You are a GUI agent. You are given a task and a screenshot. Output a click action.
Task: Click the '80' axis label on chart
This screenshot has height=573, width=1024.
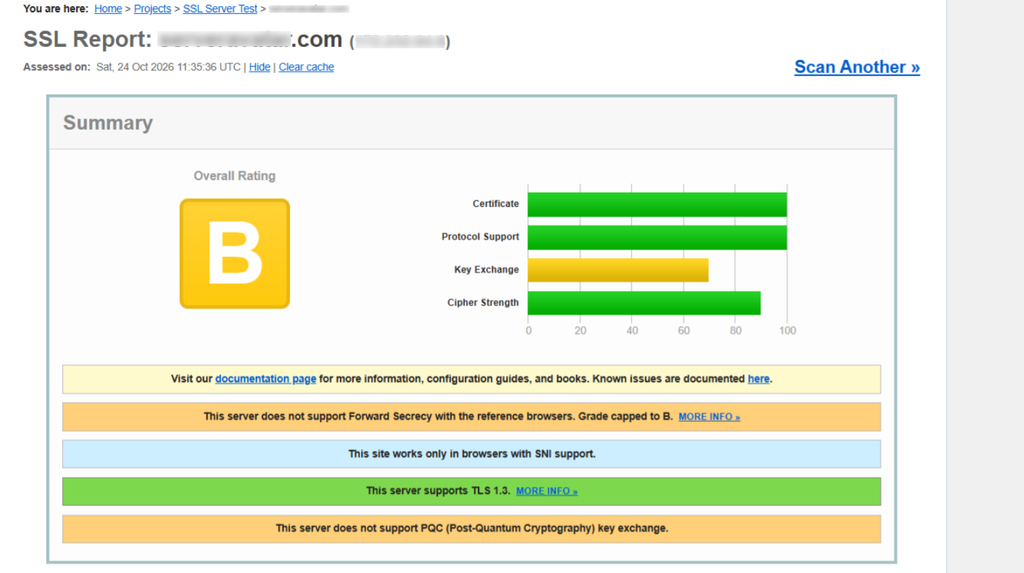(x=735, y=331)
